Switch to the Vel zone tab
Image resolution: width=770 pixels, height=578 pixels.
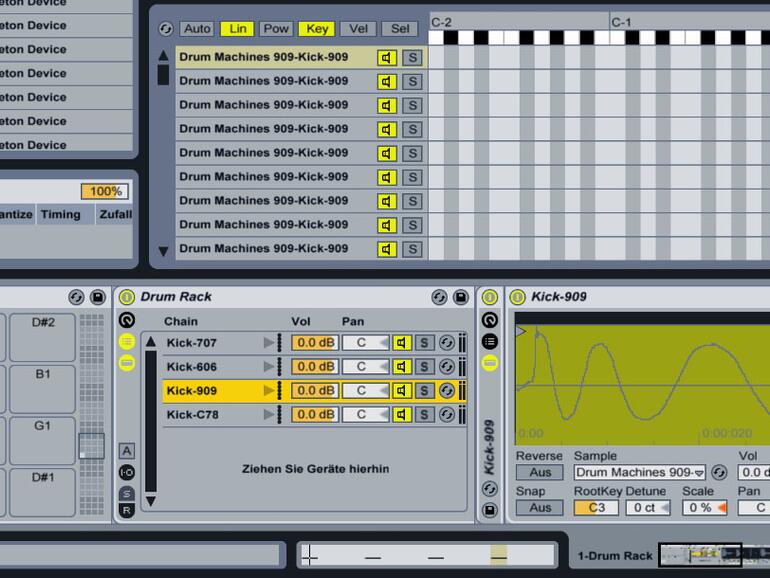coord(358,29)
